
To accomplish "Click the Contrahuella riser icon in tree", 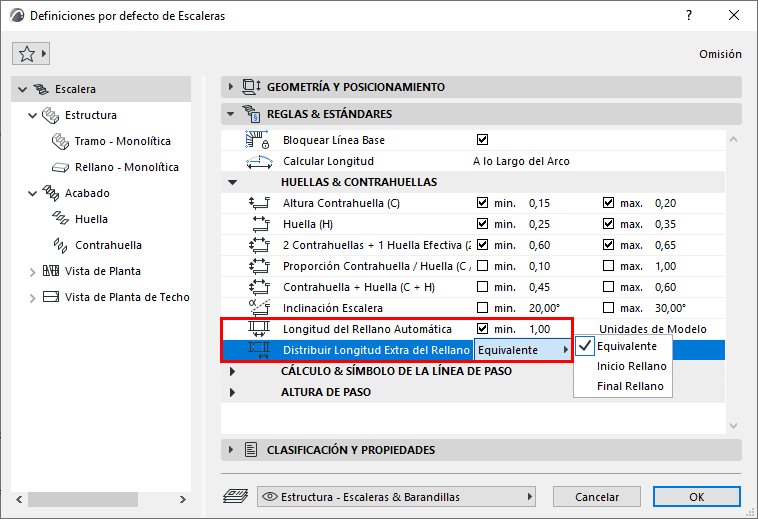I will [60, 245].
